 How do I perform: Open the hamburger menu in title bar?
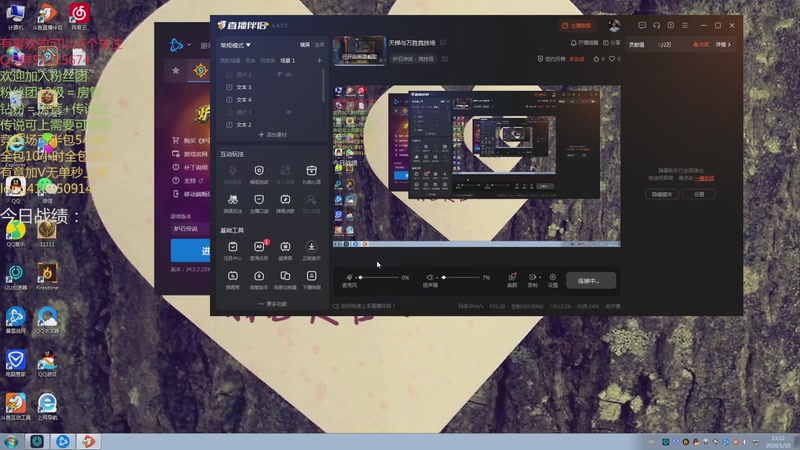(x=685, y=25)
